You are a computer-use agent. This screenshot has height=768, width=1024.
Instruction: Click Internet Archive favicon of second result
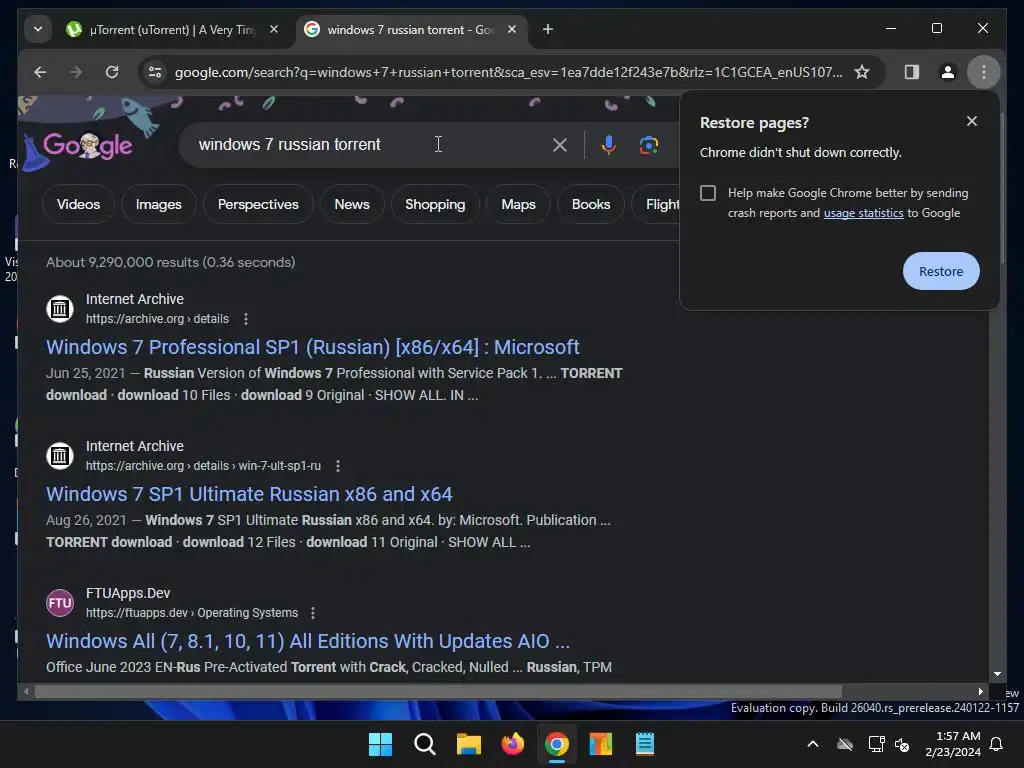pyautogui.click(x=59, y=455)
